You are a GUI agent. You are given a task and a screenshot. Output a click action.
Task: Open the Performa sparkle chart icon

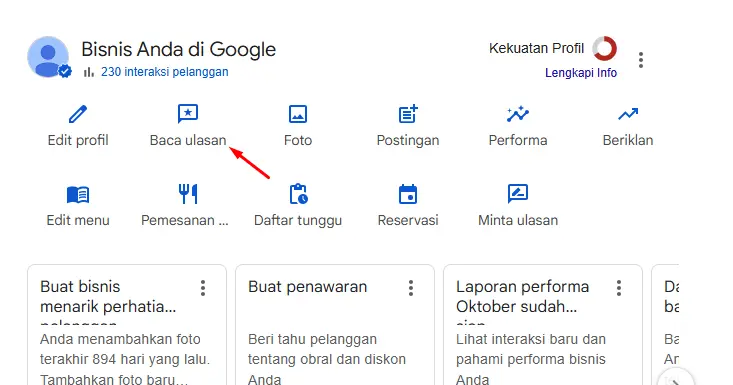click(517, 114)
